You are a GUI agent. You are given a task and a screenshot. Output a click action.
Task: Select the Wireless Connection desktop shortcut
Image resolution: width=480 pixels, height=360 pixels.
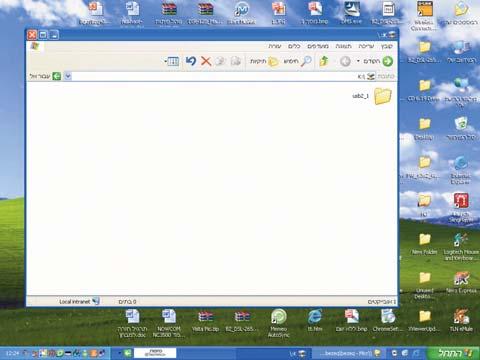tap(424, 16)
